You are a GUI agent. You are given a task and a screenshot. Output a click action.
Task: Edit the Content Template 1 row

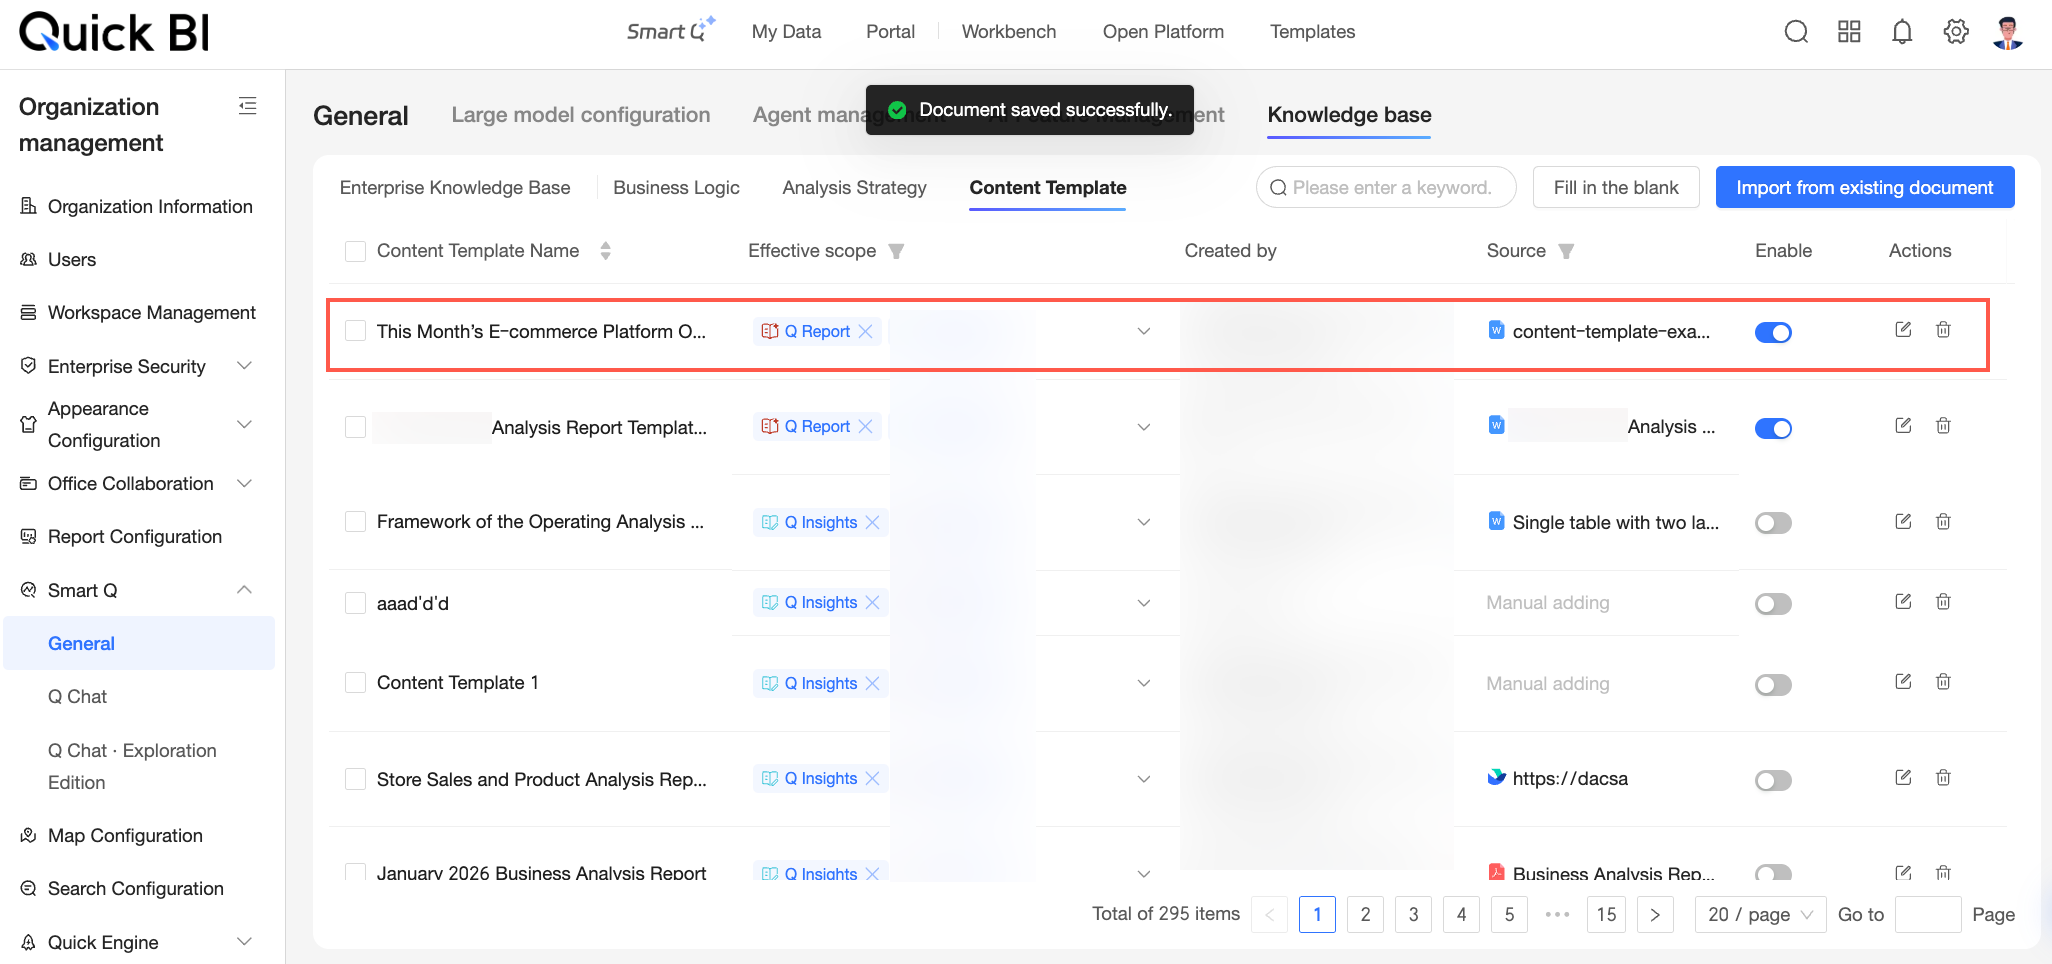coord(1903,682)
